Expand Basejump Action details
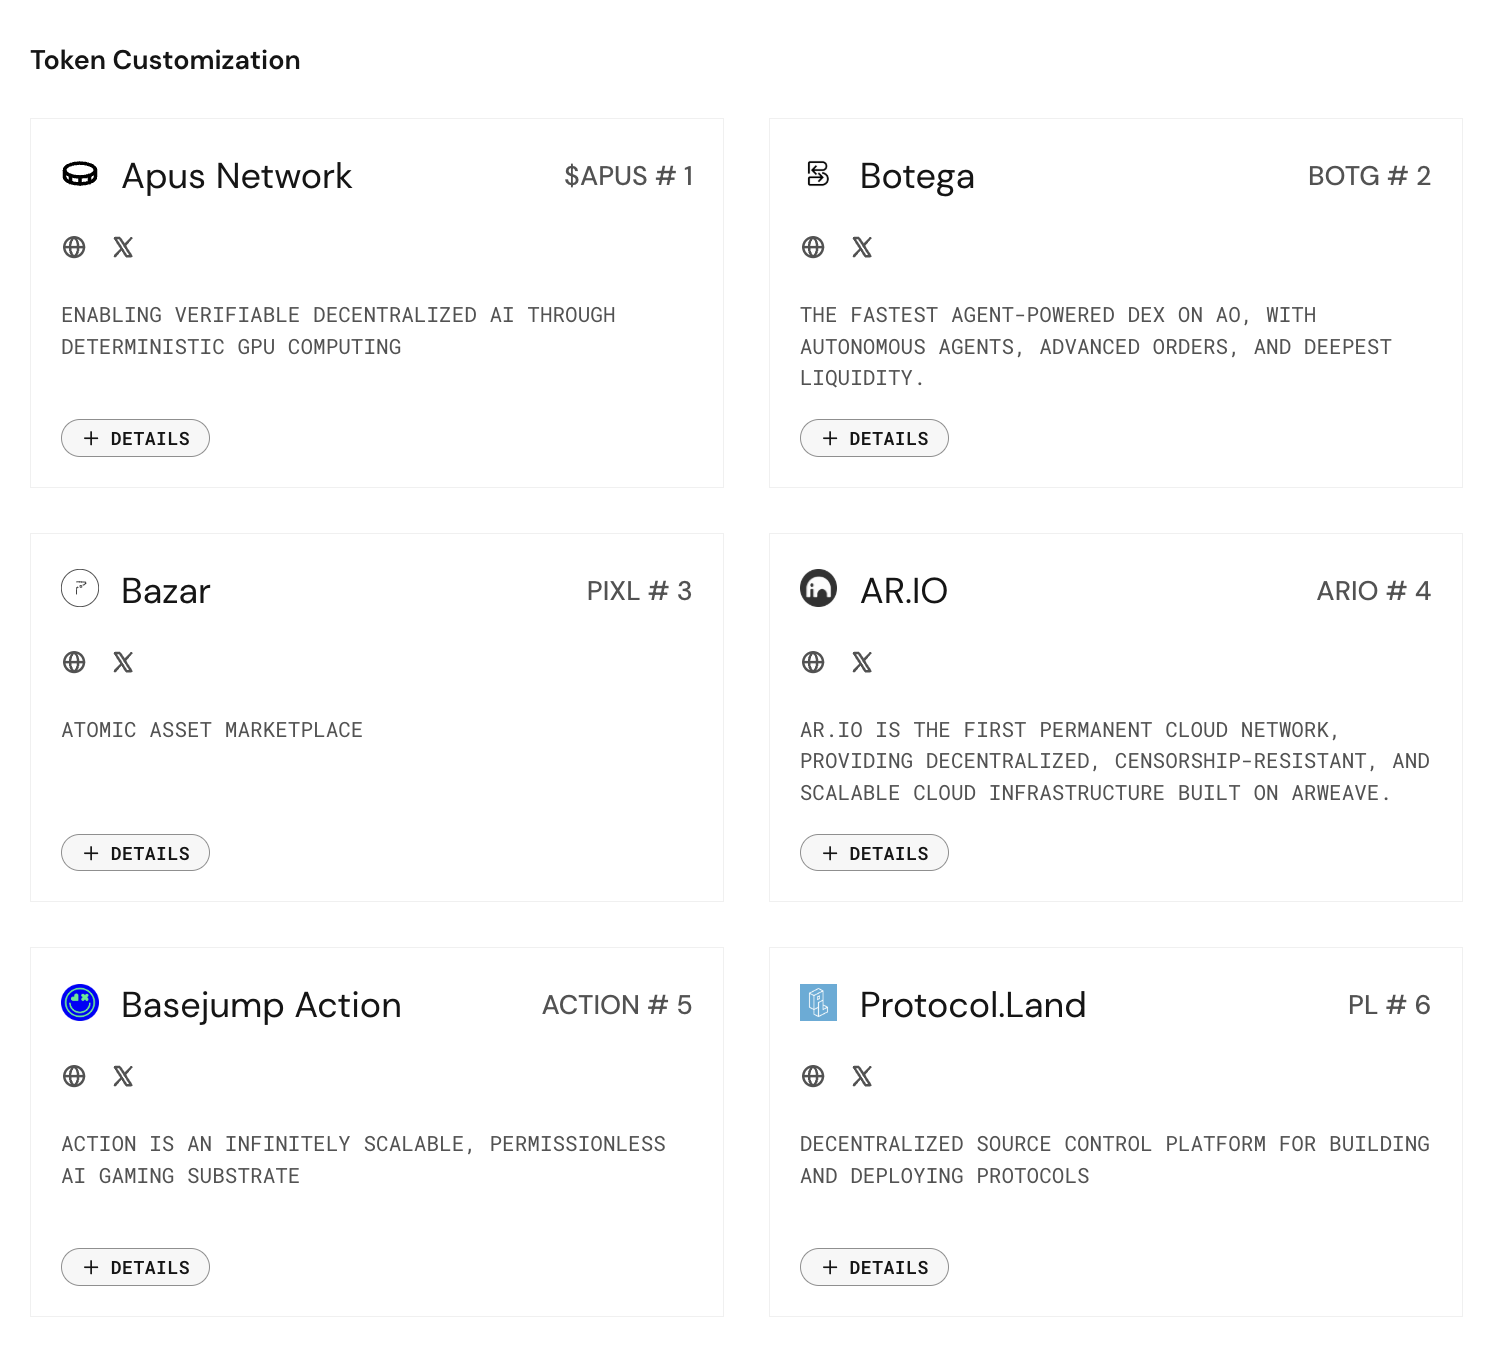This screenshot has height=1350, width=1502. (x=135, y=1267)
